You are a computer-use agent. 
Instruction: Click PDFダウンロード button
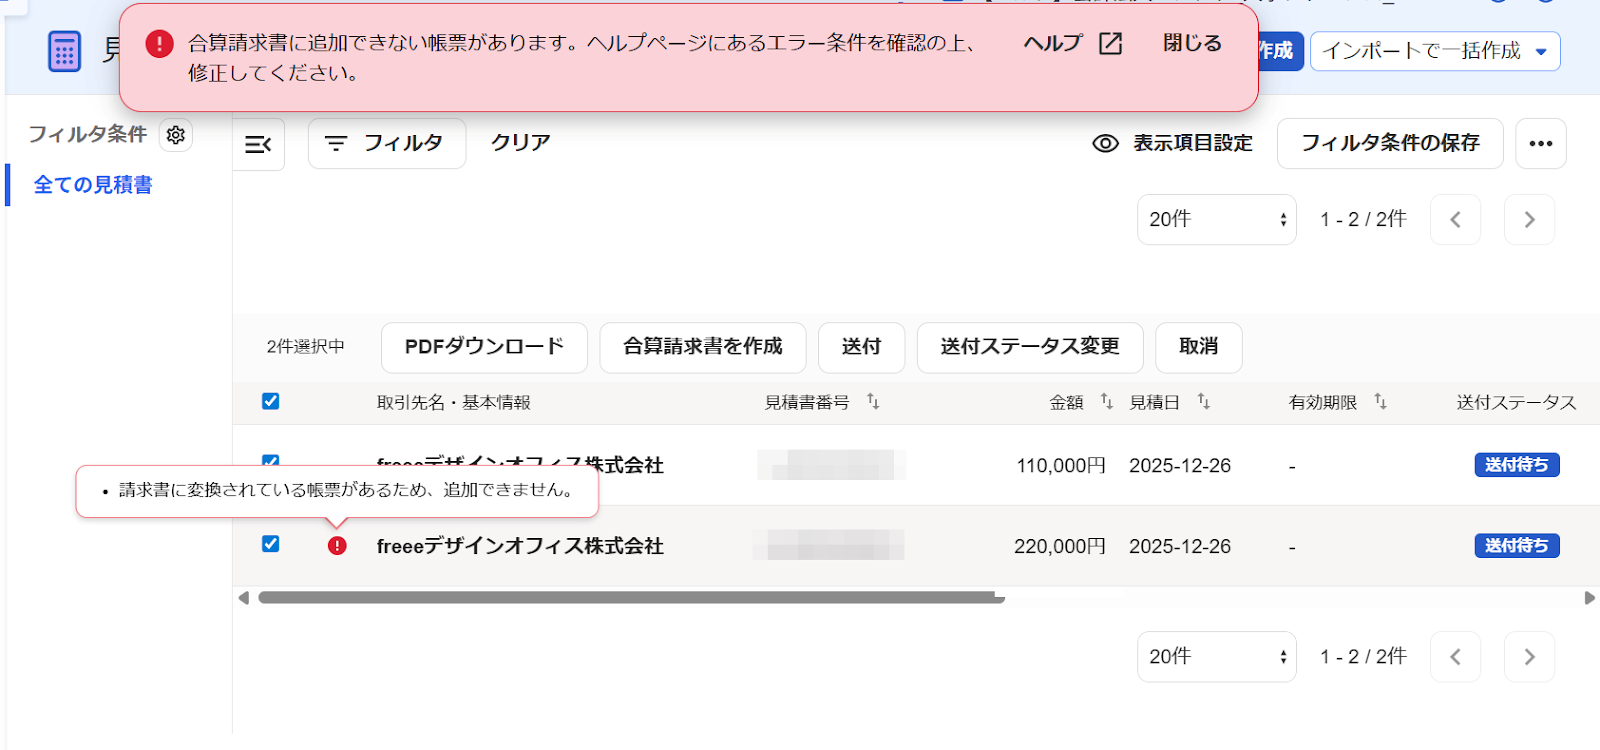[x=484, y=347]
